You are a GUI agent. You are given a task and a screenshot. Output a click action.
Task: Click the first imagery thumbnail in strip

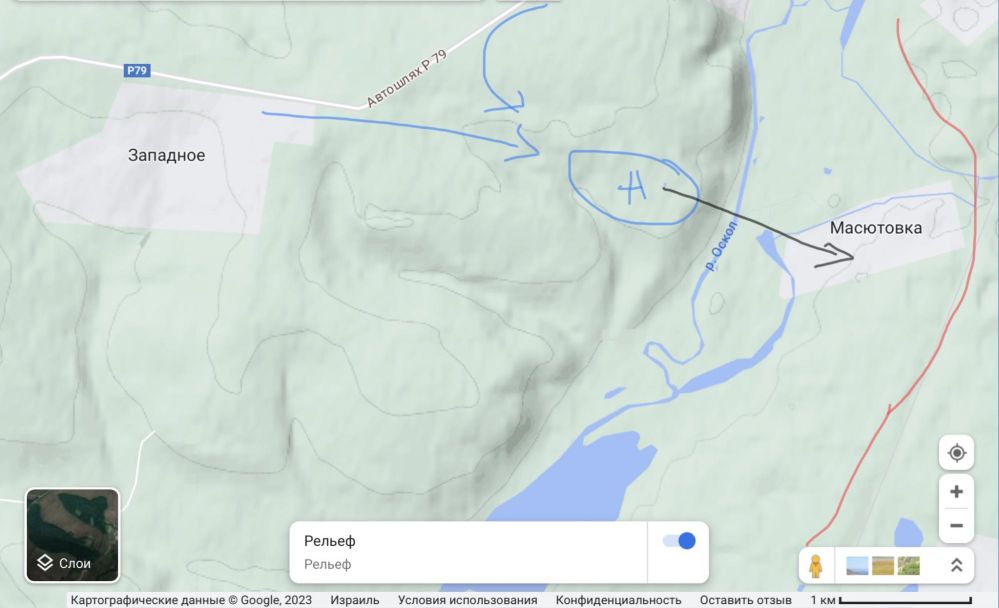click(x=857, y=565)
